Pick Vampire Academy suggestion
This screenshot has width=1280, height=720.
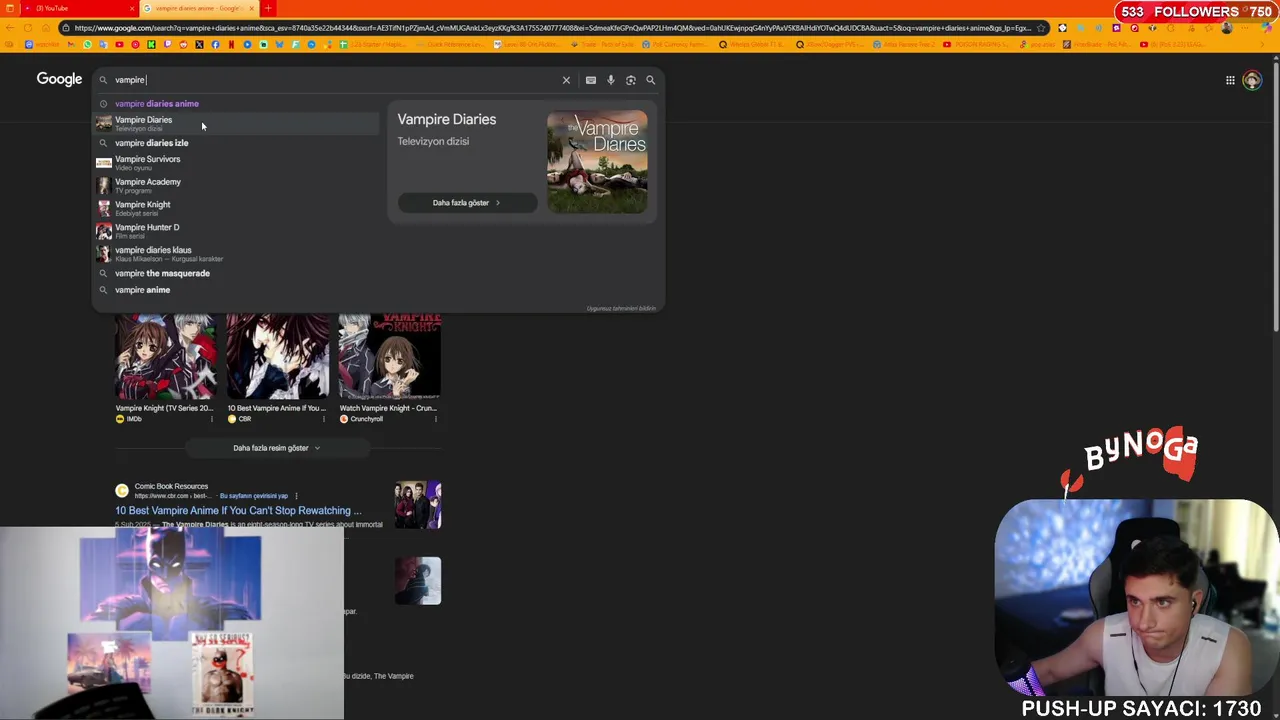236,185
